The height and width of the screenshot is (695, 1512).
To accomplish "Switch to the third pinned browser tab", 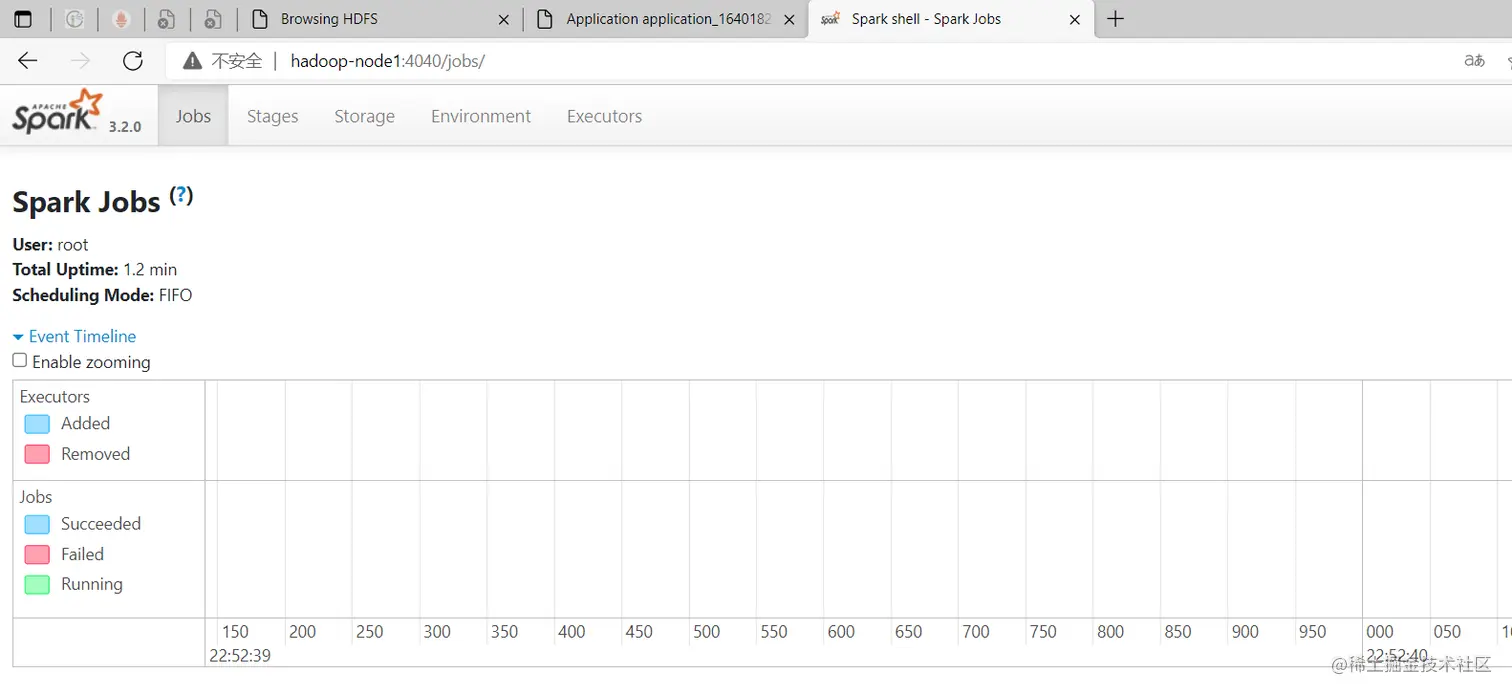I will [167, 19].
